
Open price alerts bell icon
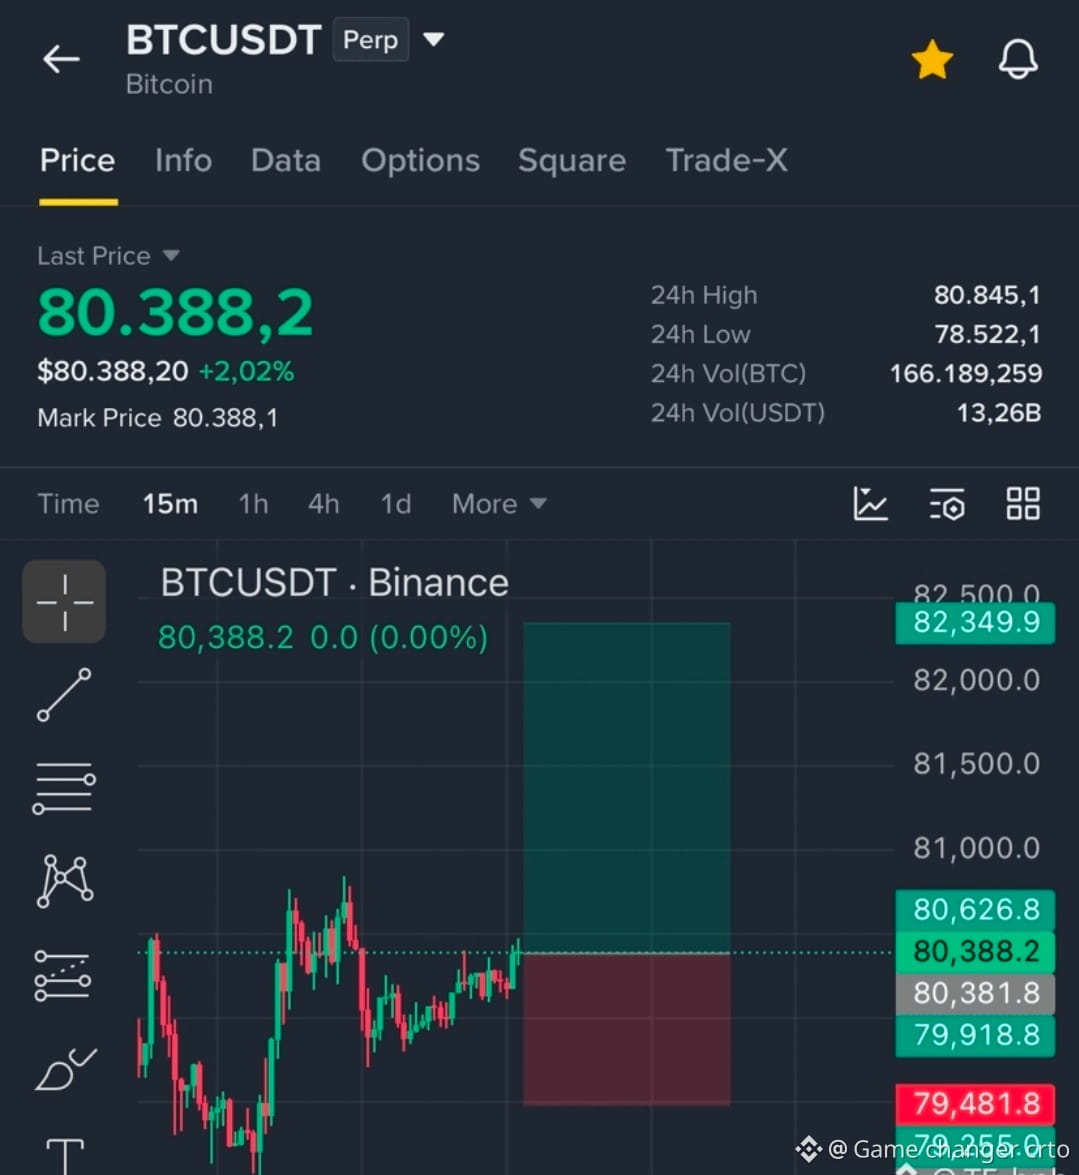(x=1018, y=58)
